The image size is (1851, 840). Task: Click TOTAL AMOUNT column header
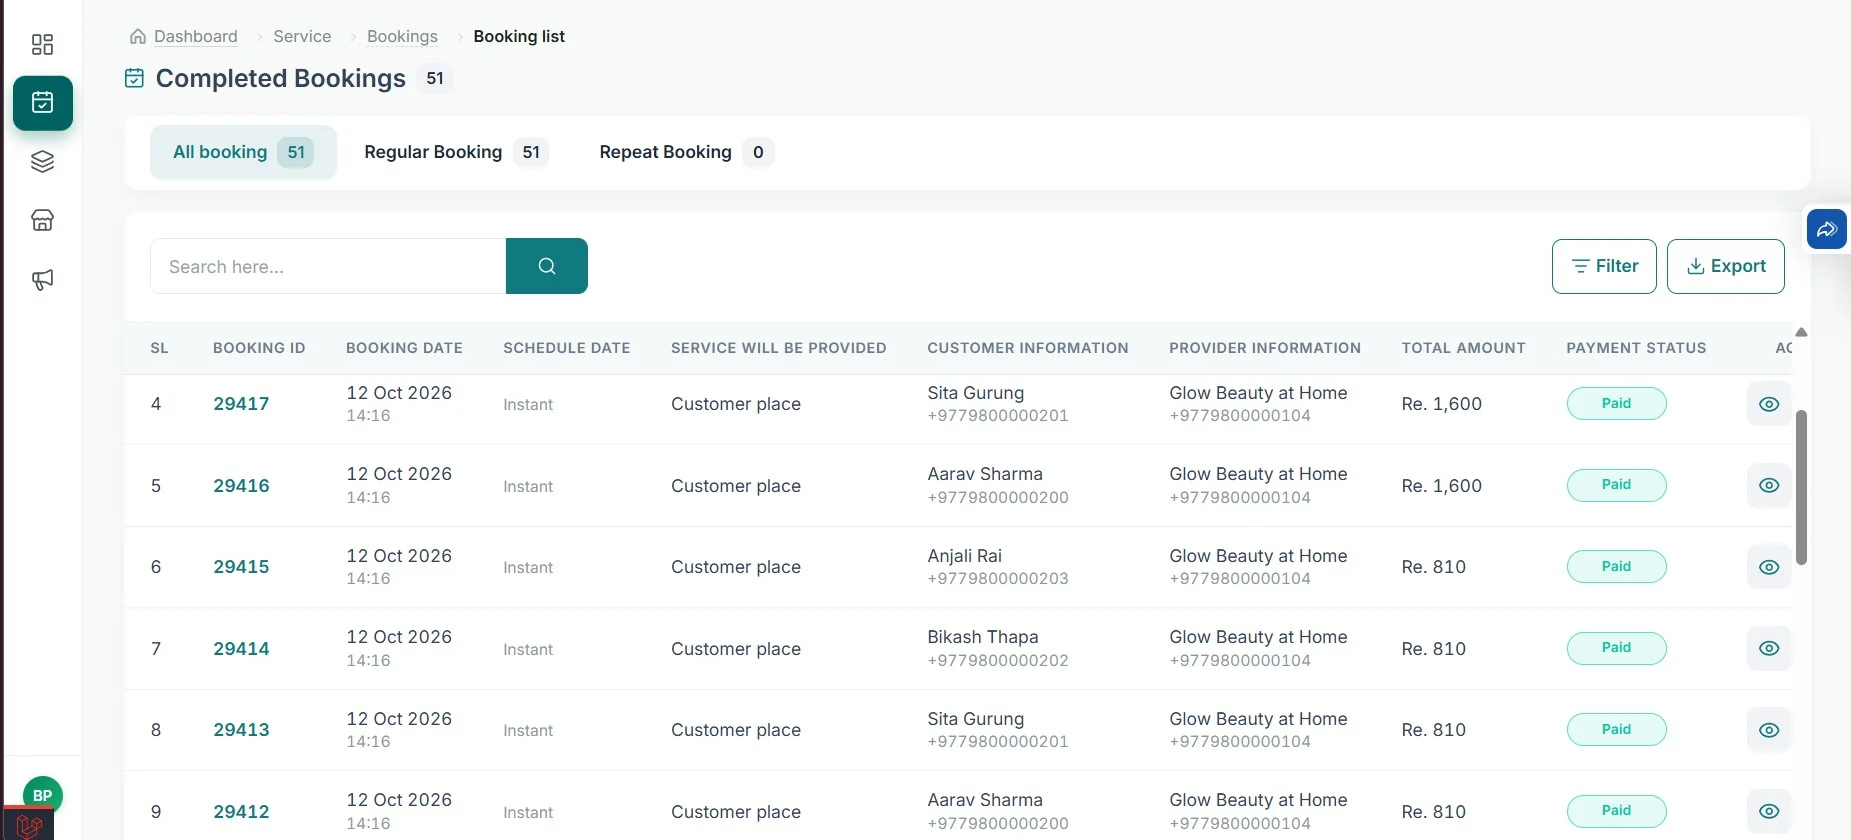click(1463, 348)
